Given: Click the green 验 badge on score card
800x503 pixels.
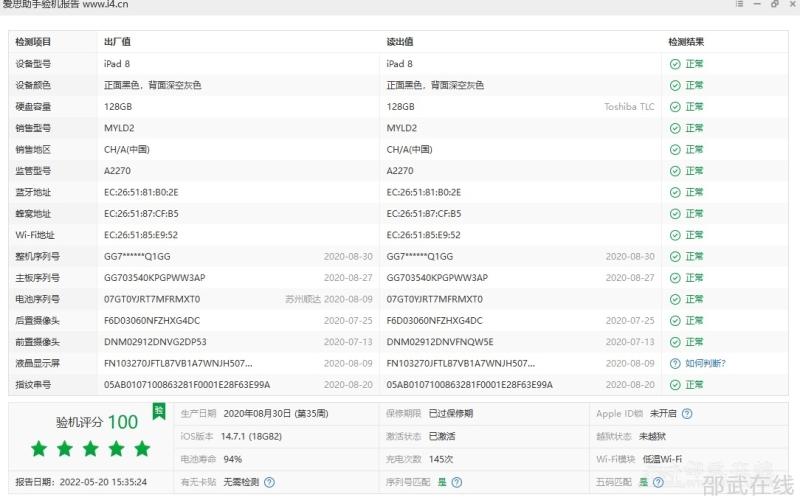Looking at the screenshot, I should [158, 410].
